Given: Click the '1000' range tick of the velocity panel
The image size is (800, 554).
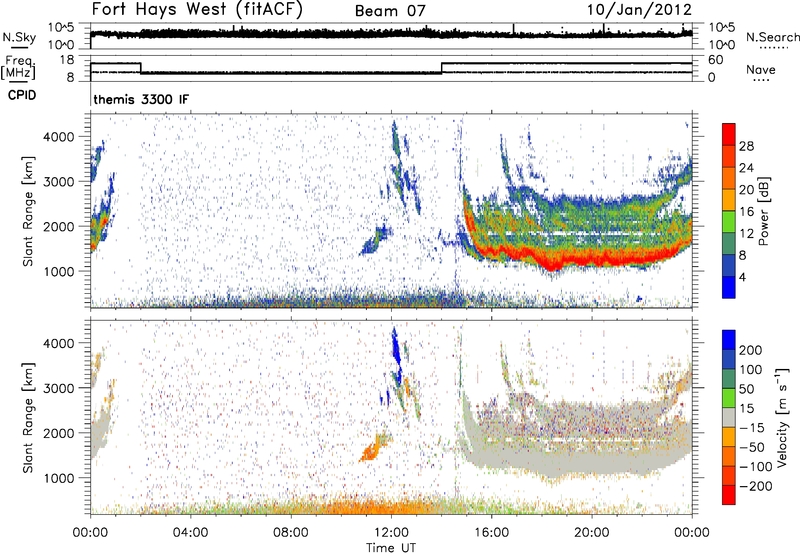Looking at the screenshot, I should click(x=59, y=478).
